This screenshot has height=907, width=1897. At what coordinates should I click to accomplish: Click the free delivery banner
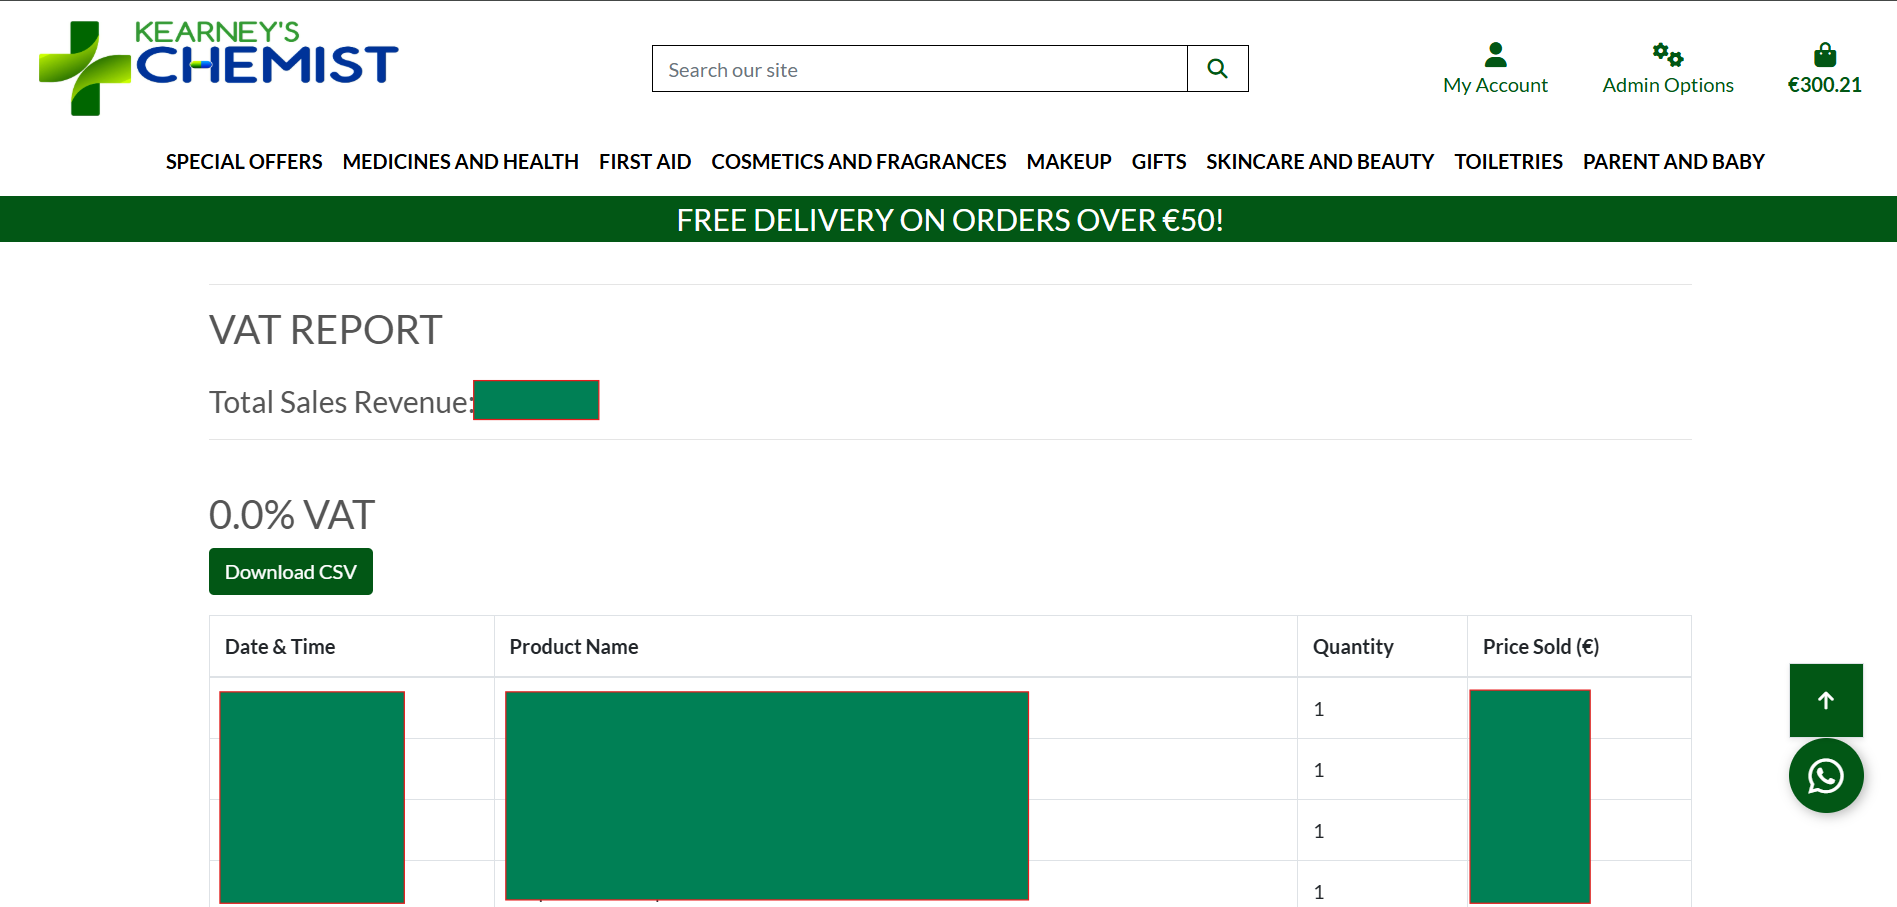(x=948, y=219)
